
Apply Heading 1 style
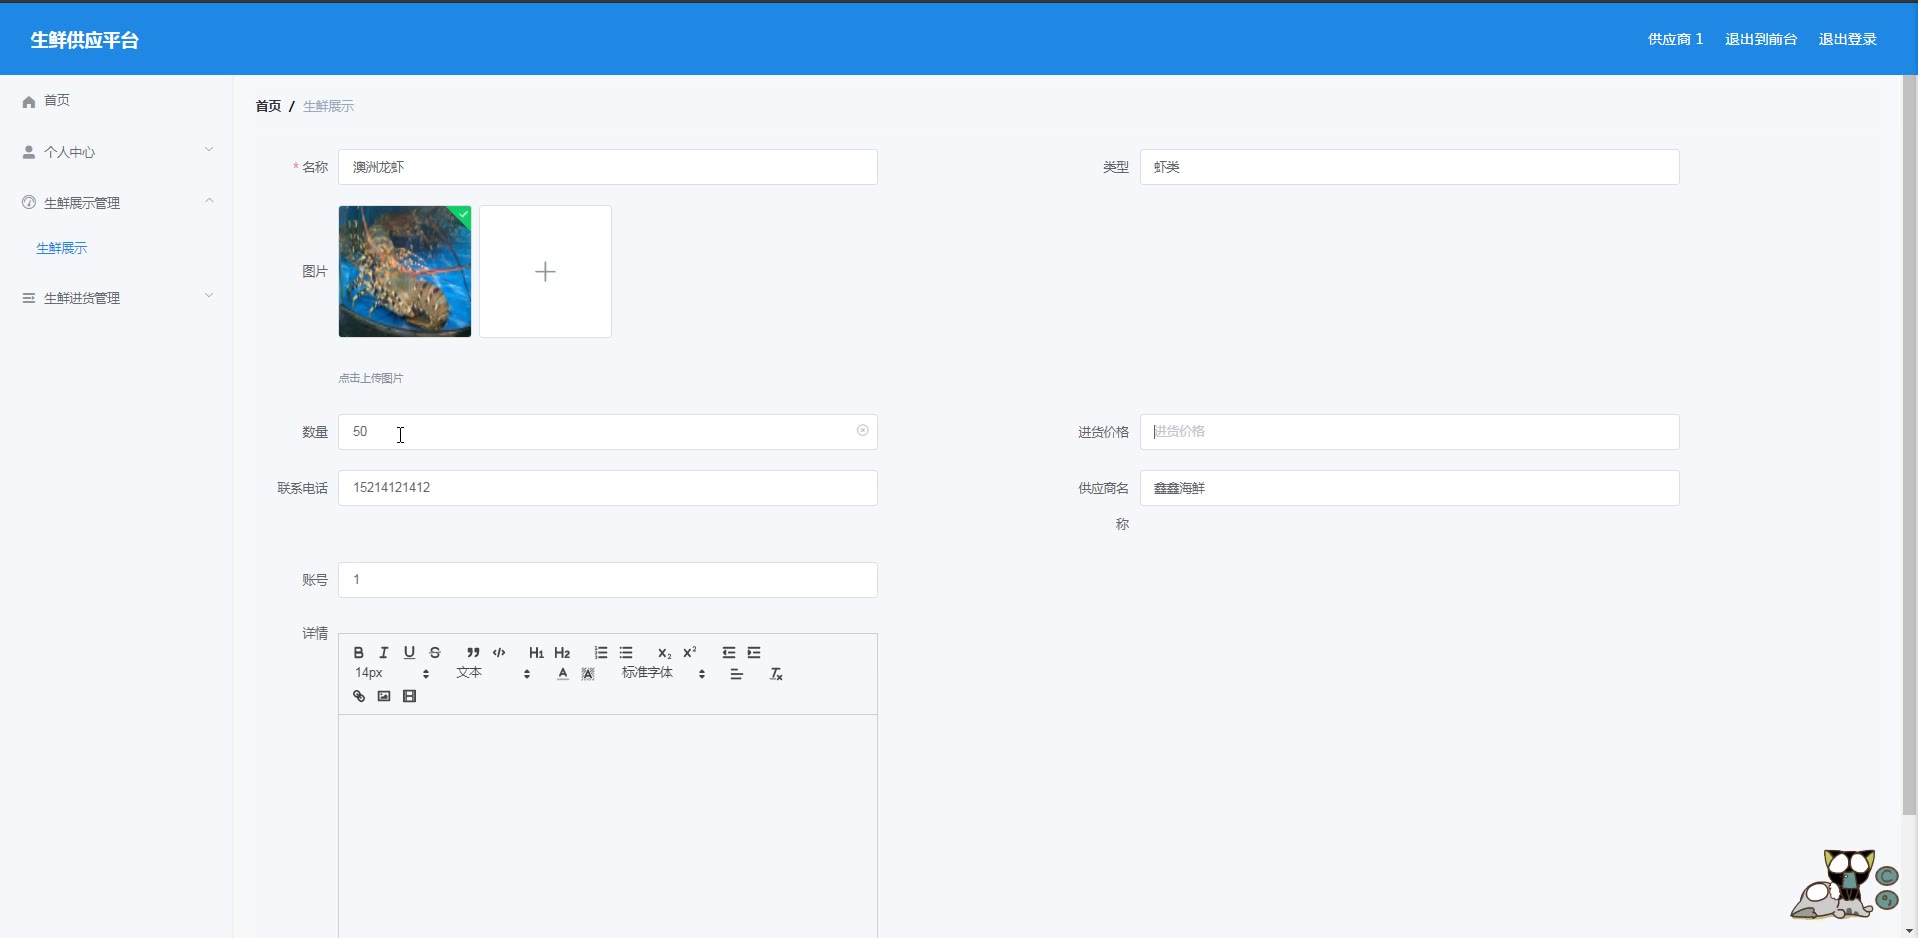click(537, 653)
